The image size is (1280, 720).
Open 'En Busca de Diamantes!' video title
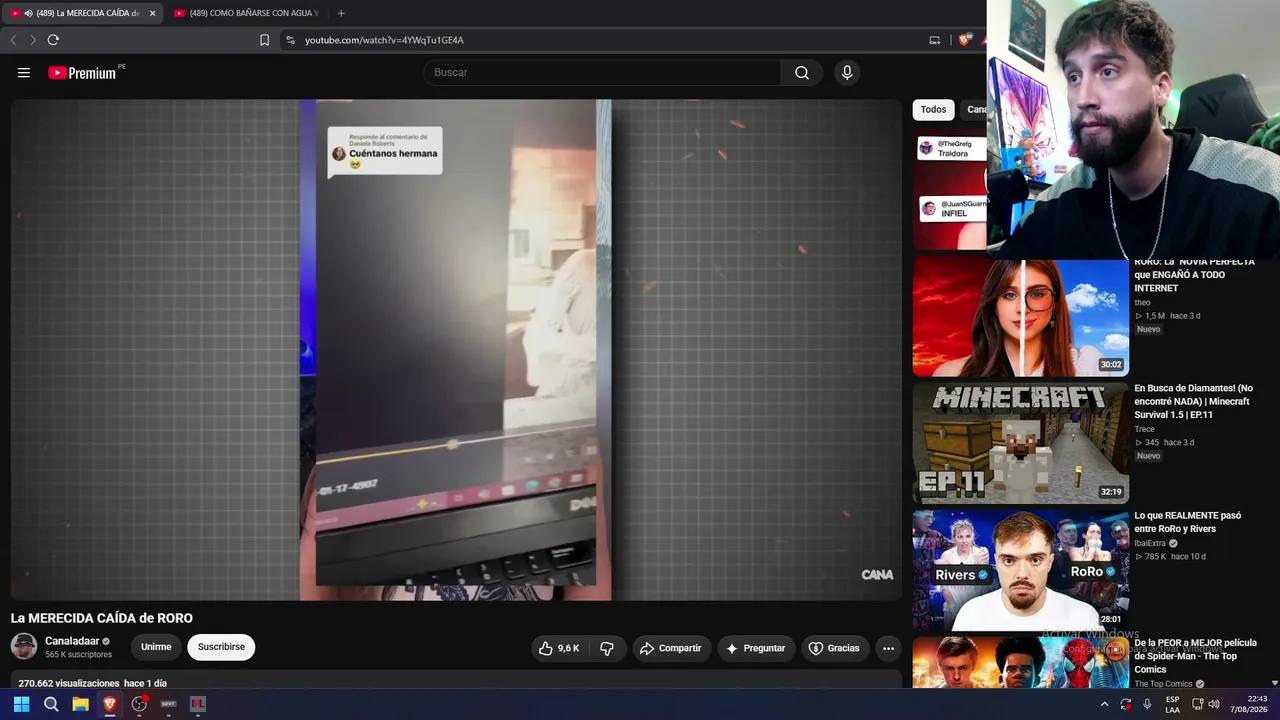click(1193, 401)
